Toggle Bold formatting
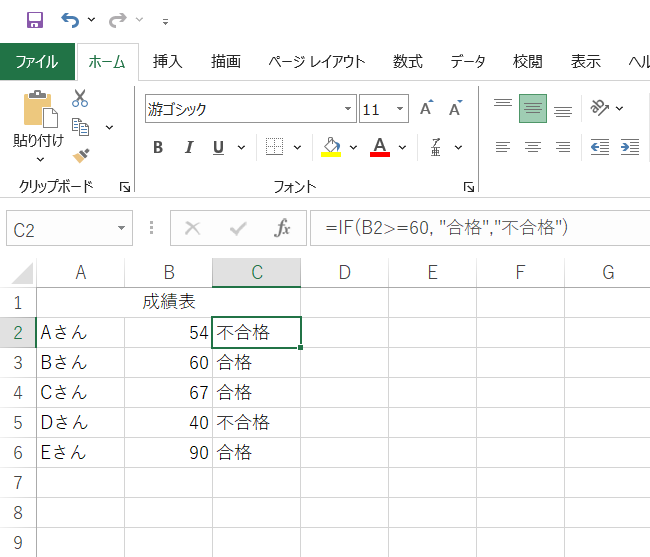Image resolution: width=650 pixels, height=557 pixels. (158, 148)
